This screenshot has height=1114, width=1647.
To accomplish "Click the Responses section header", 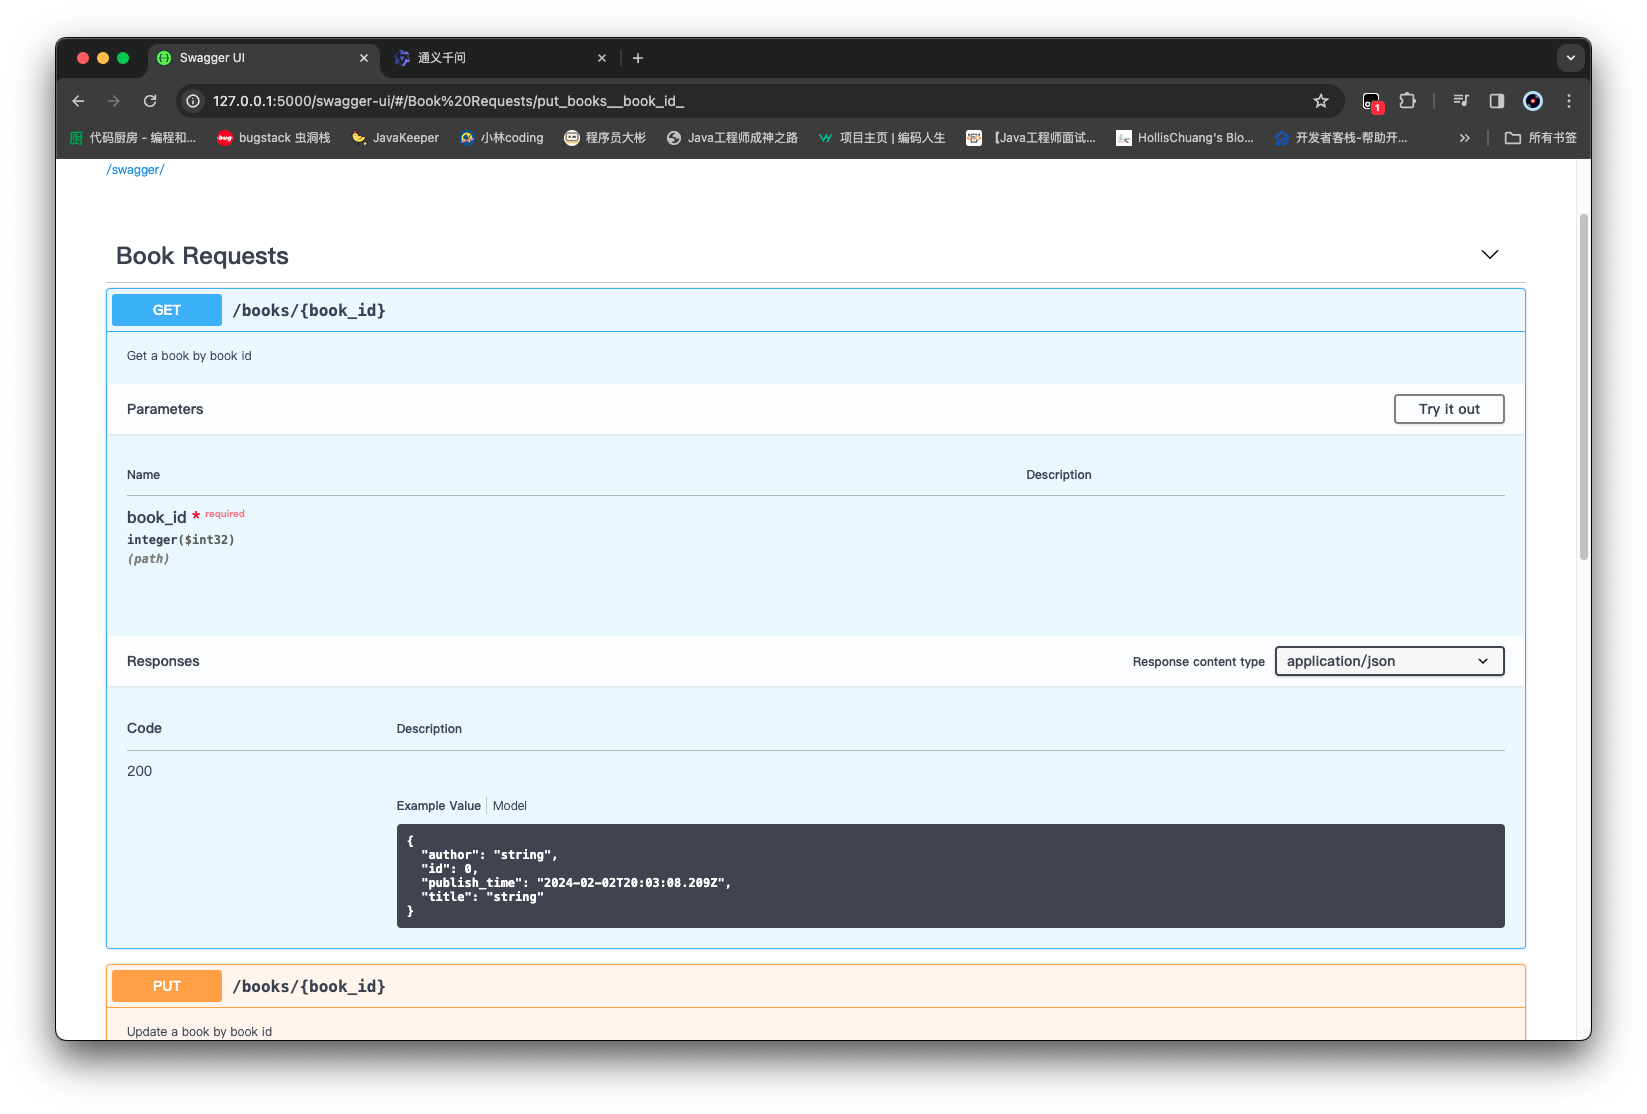I will click(x=163, y=661).
